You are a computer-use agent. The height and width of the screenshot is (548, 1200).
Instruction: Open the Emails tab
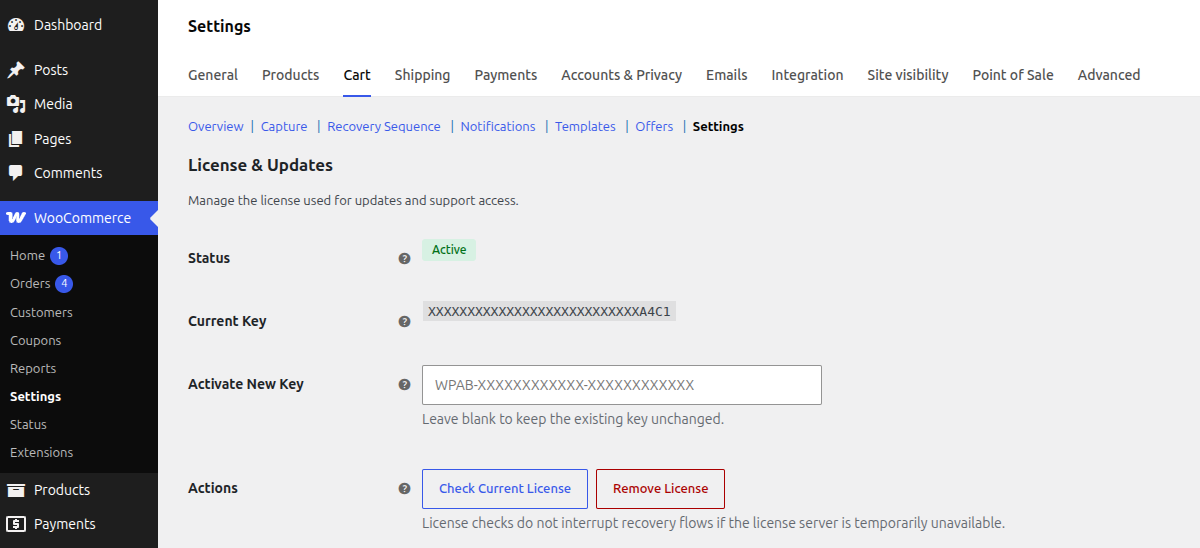coord(726,75)
